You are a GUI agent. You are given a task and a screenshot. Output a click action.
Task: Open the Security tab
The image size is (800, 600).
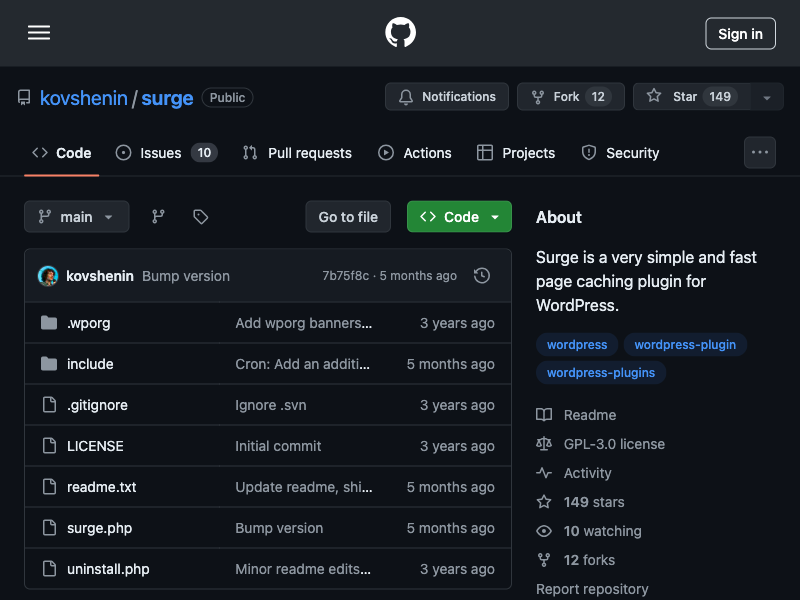(620, 153)
